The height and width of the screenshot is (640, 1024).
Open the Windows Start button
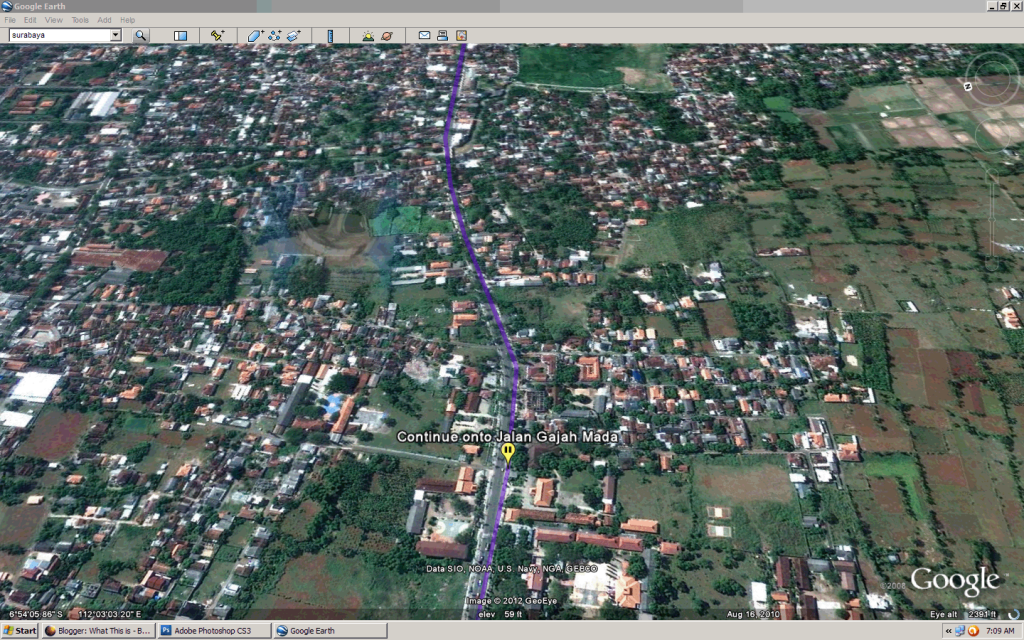[20, 631]
